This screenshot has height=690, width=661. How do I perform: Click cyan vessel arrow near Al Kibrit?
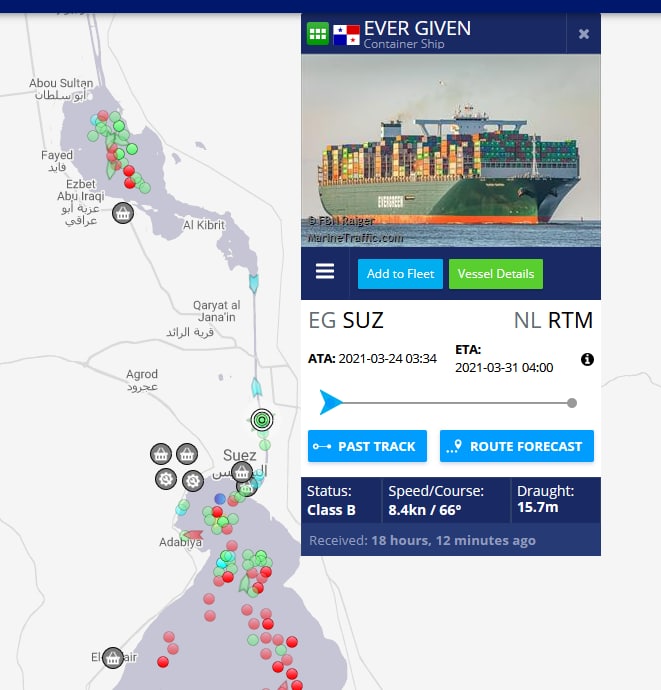pyautogui.click(x=254, y=283)
